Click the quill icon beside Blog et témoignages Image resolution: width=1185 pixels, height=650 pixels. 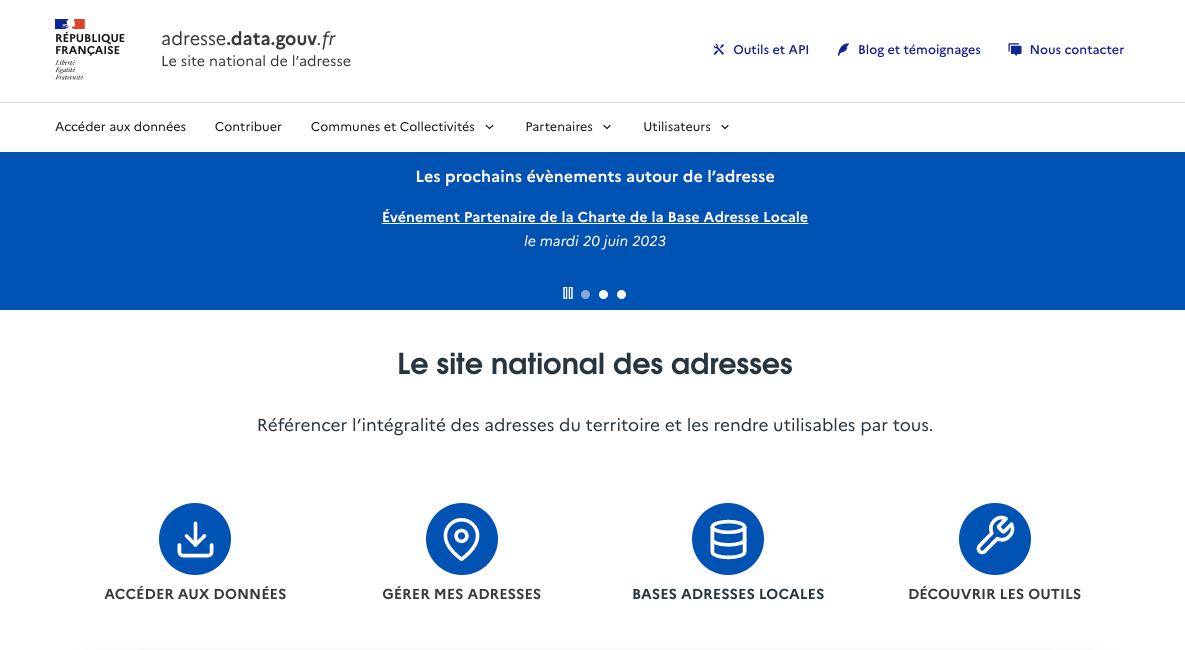coord(843,50)
